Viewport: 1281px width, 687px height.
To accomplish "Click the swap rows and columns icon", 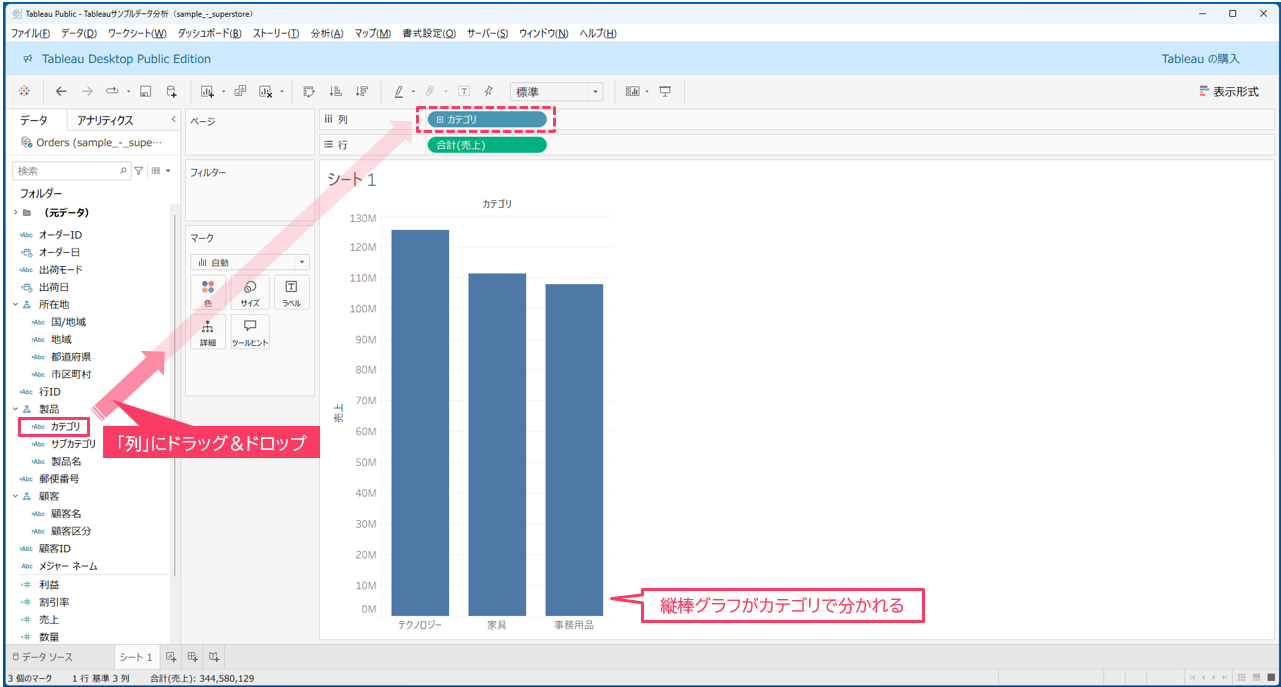I will 309,91.
